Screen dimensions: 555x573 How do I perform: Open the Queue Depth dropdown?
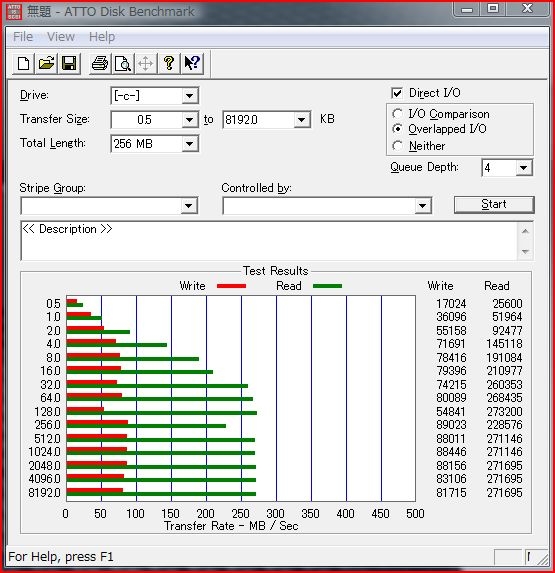(x=524, y=168)
